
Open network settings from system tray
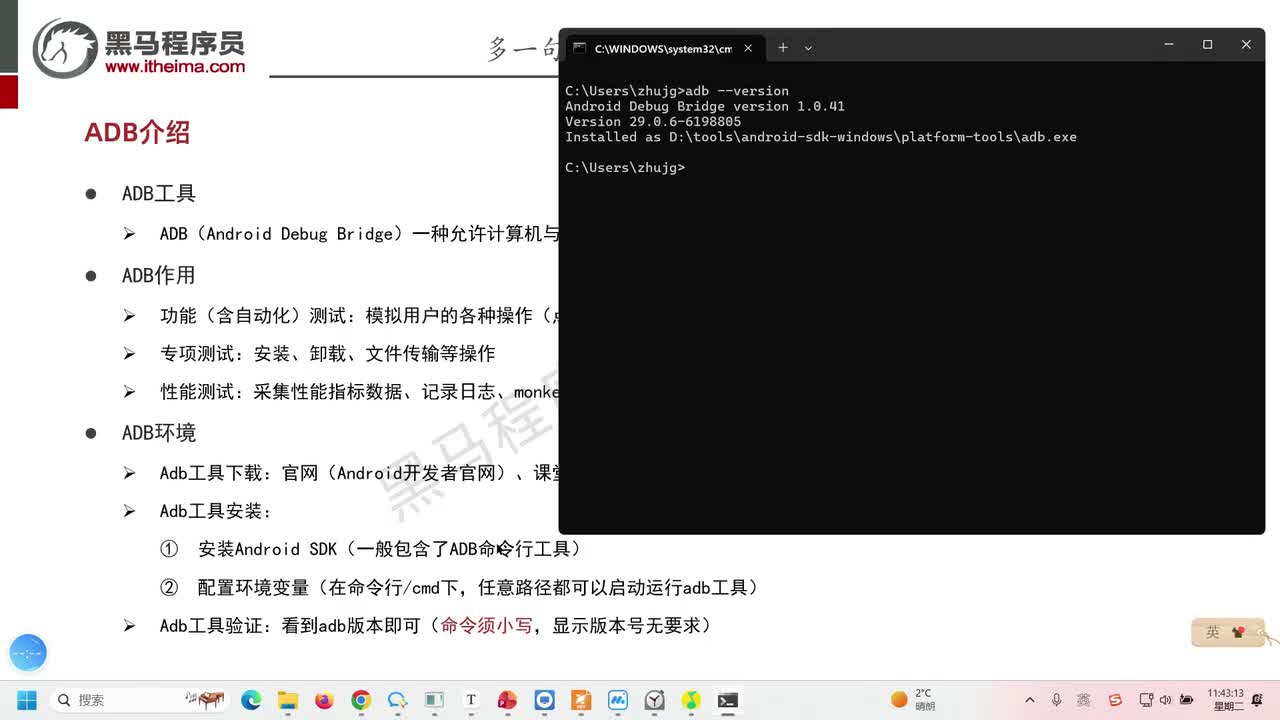[1146, 700]
